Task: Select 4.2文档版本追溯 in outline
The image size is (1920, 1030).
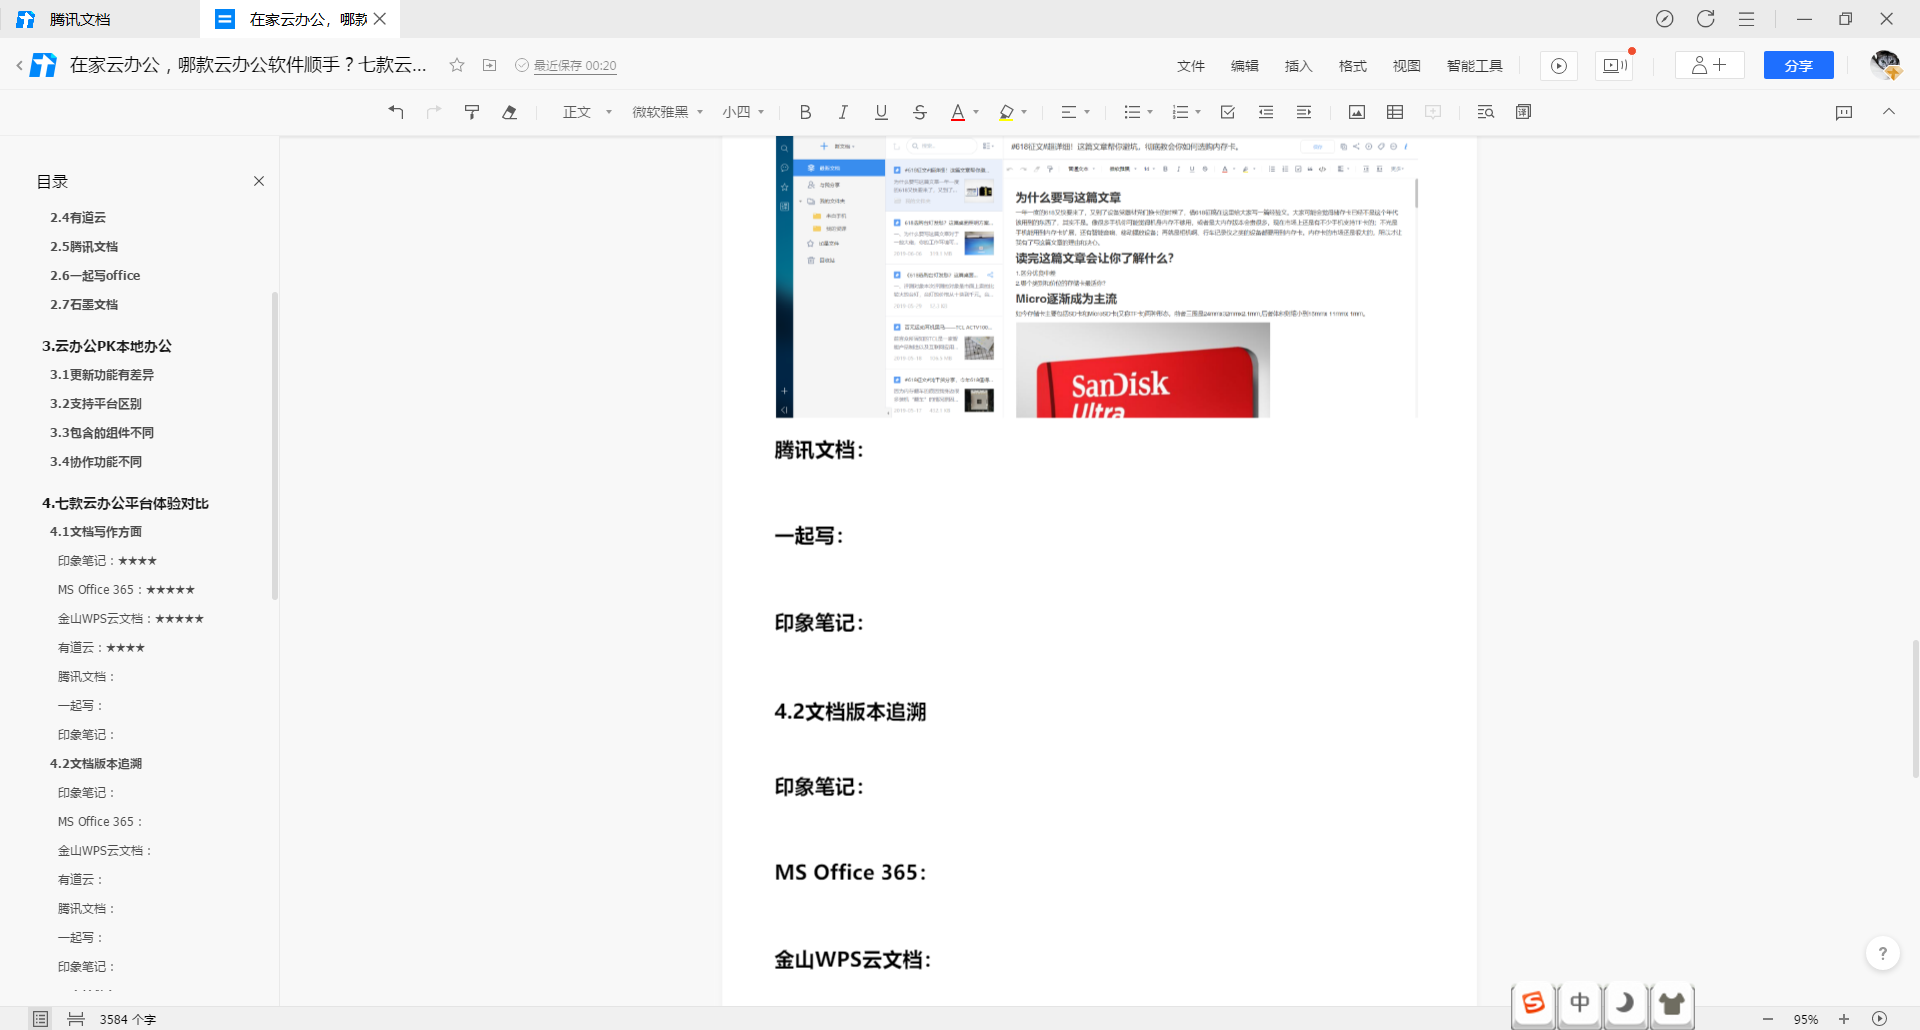Action: point(96,763)
